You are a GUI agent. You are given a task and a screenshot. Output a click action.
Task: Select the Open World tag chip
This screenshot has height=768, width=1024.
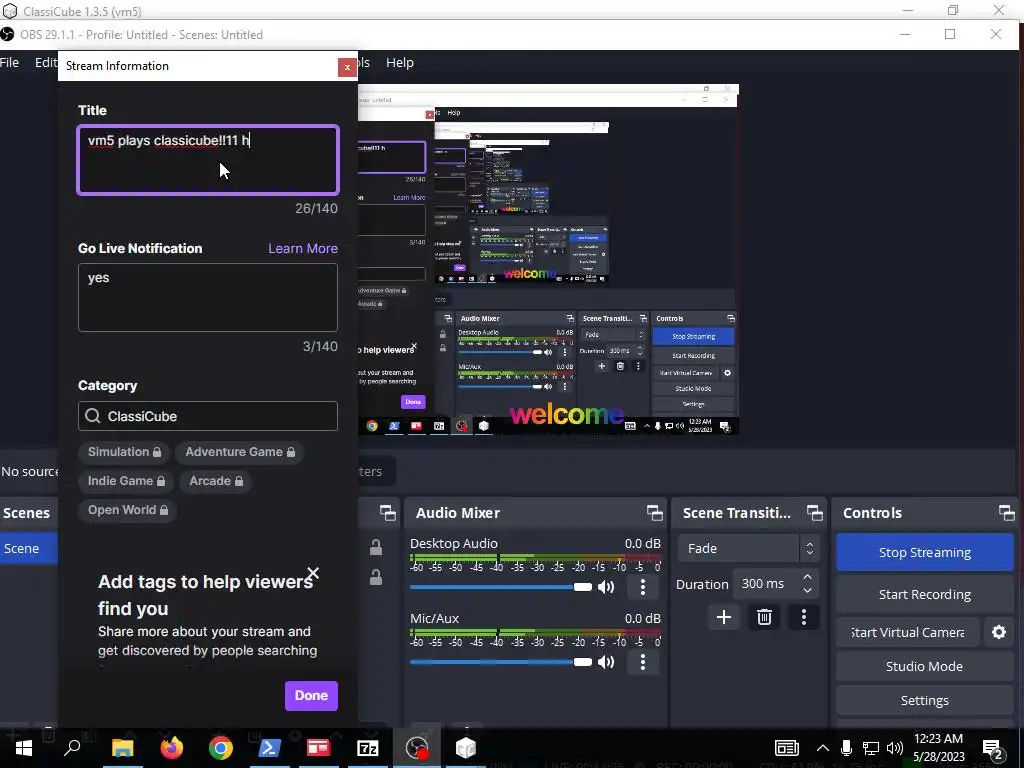click(x=128, y=510)
